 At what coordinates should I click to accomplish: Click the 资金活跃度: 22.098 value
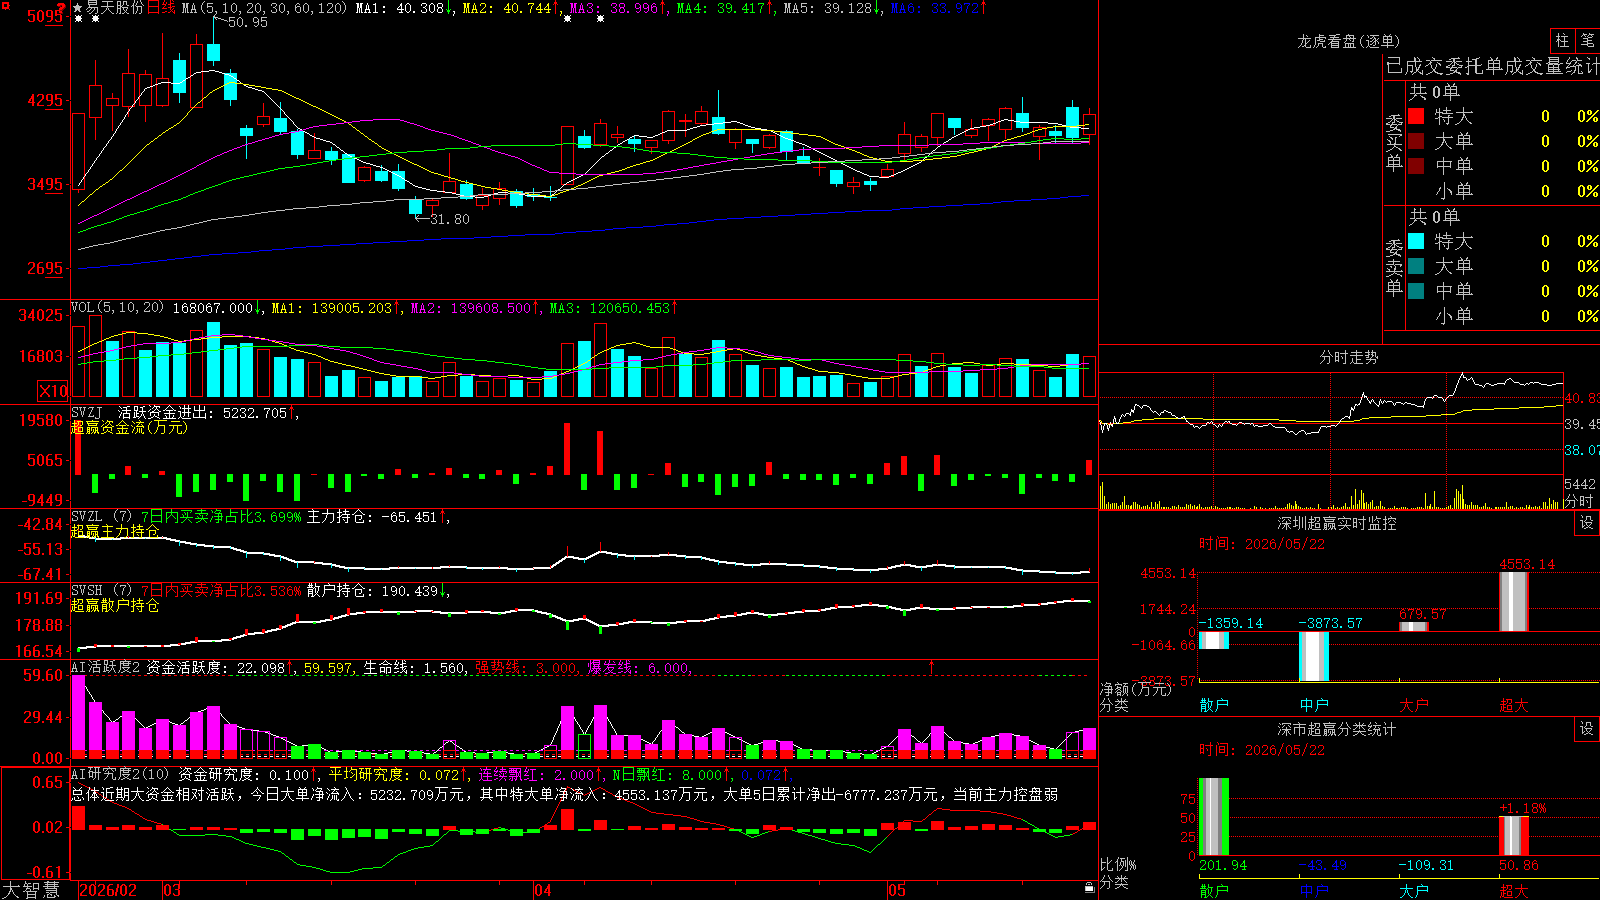tap(220, 667)
